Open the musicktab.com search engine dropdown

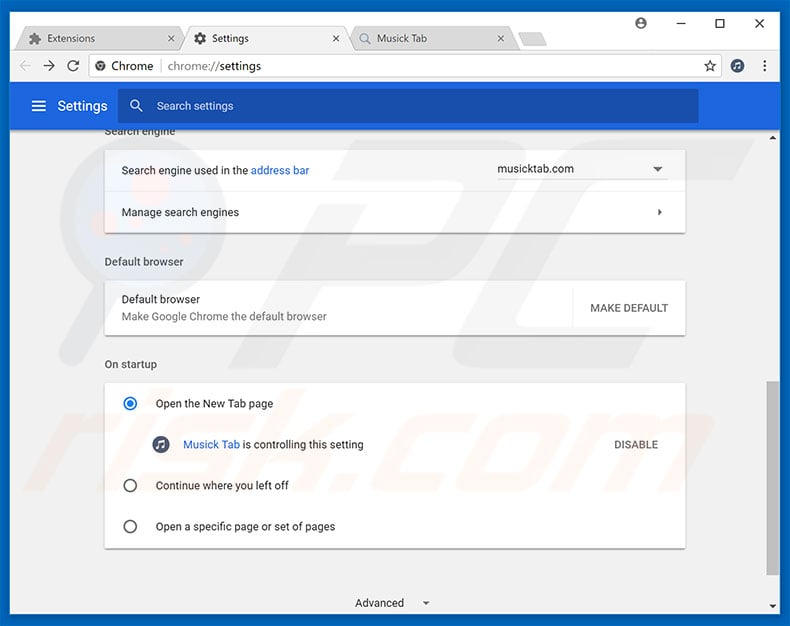582,169
